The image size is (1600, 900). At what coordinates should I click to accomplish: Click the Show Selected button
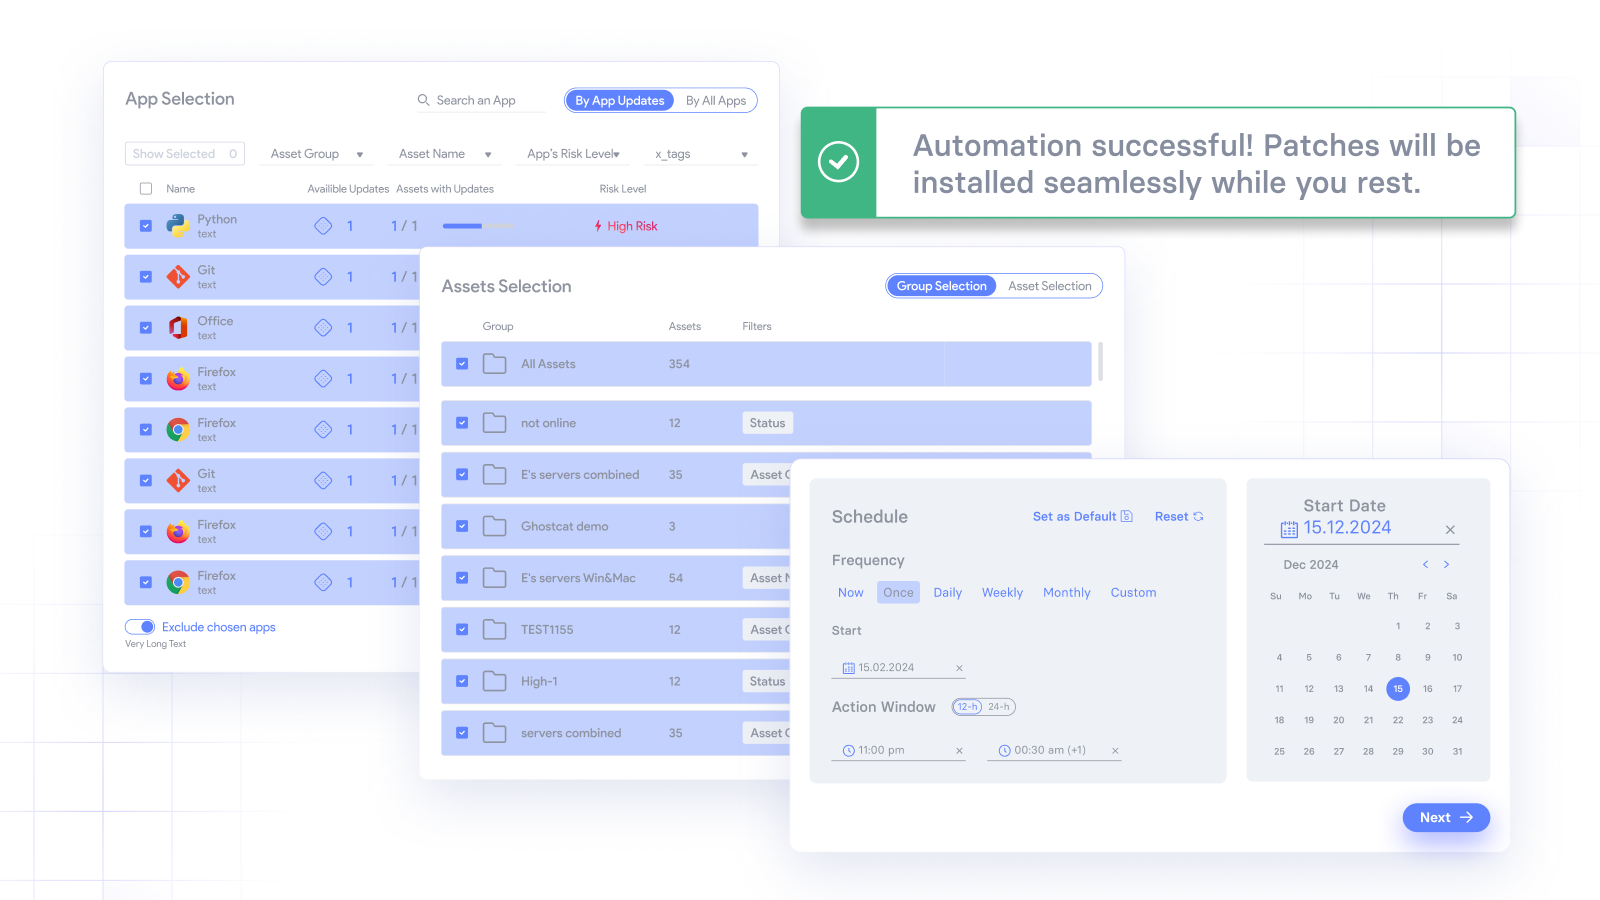click(x=185, y=154)
